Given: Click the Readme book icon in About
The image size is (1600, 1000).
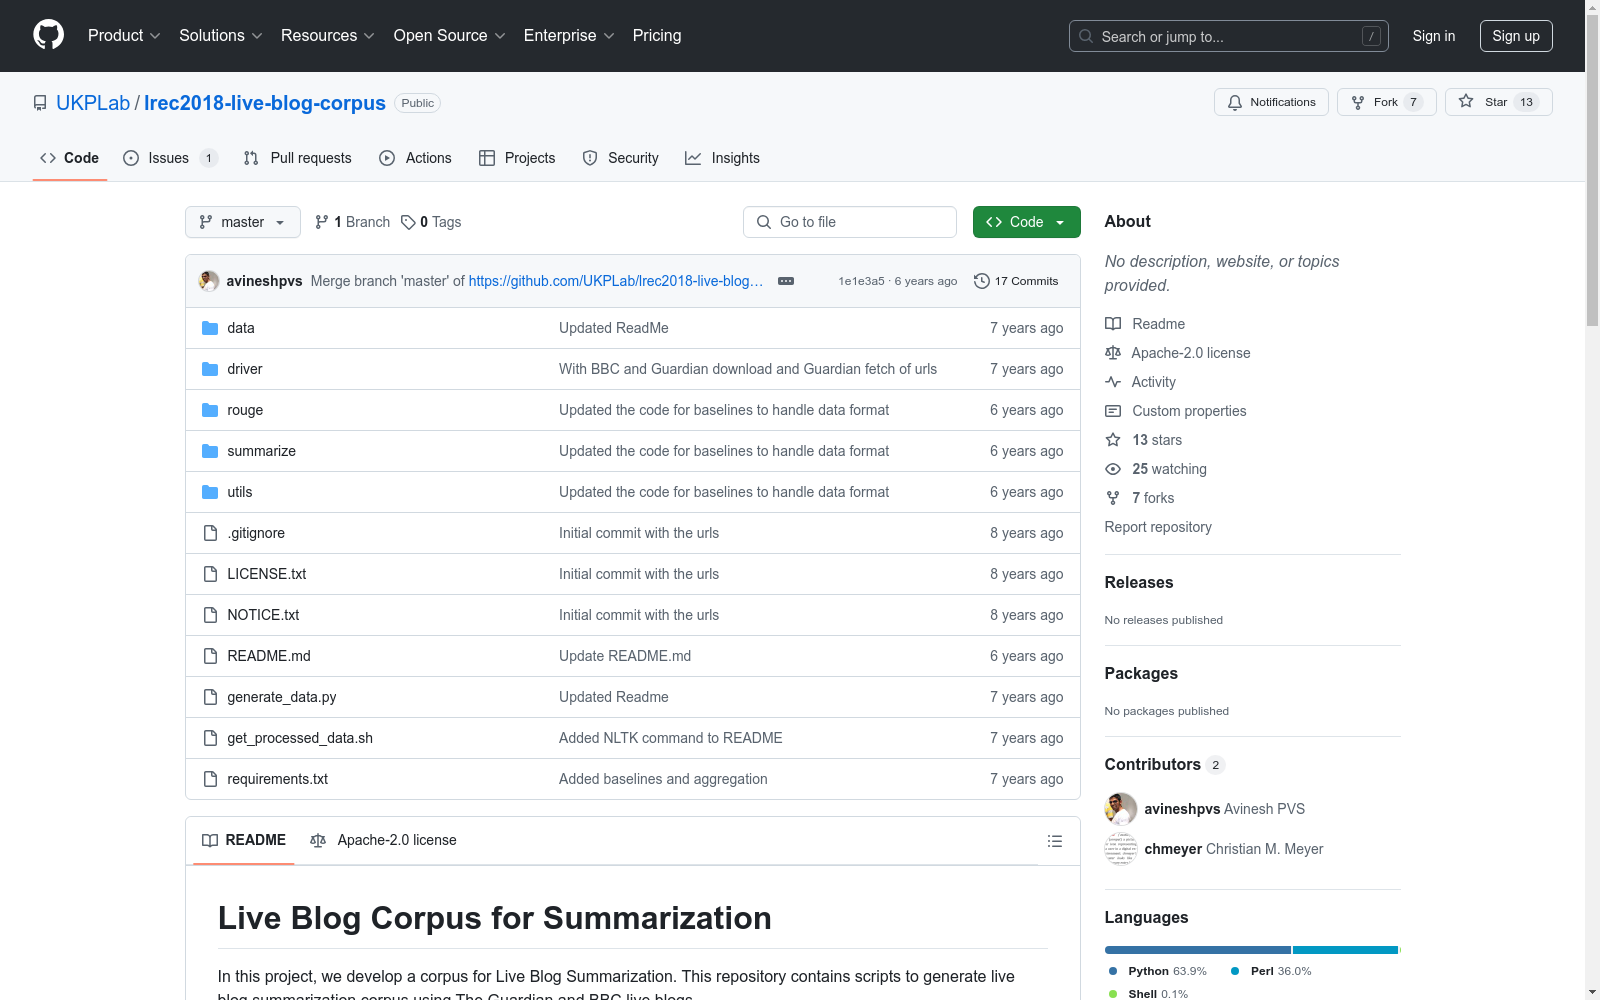Looking at the screenshot, I should pos(1113,324).
